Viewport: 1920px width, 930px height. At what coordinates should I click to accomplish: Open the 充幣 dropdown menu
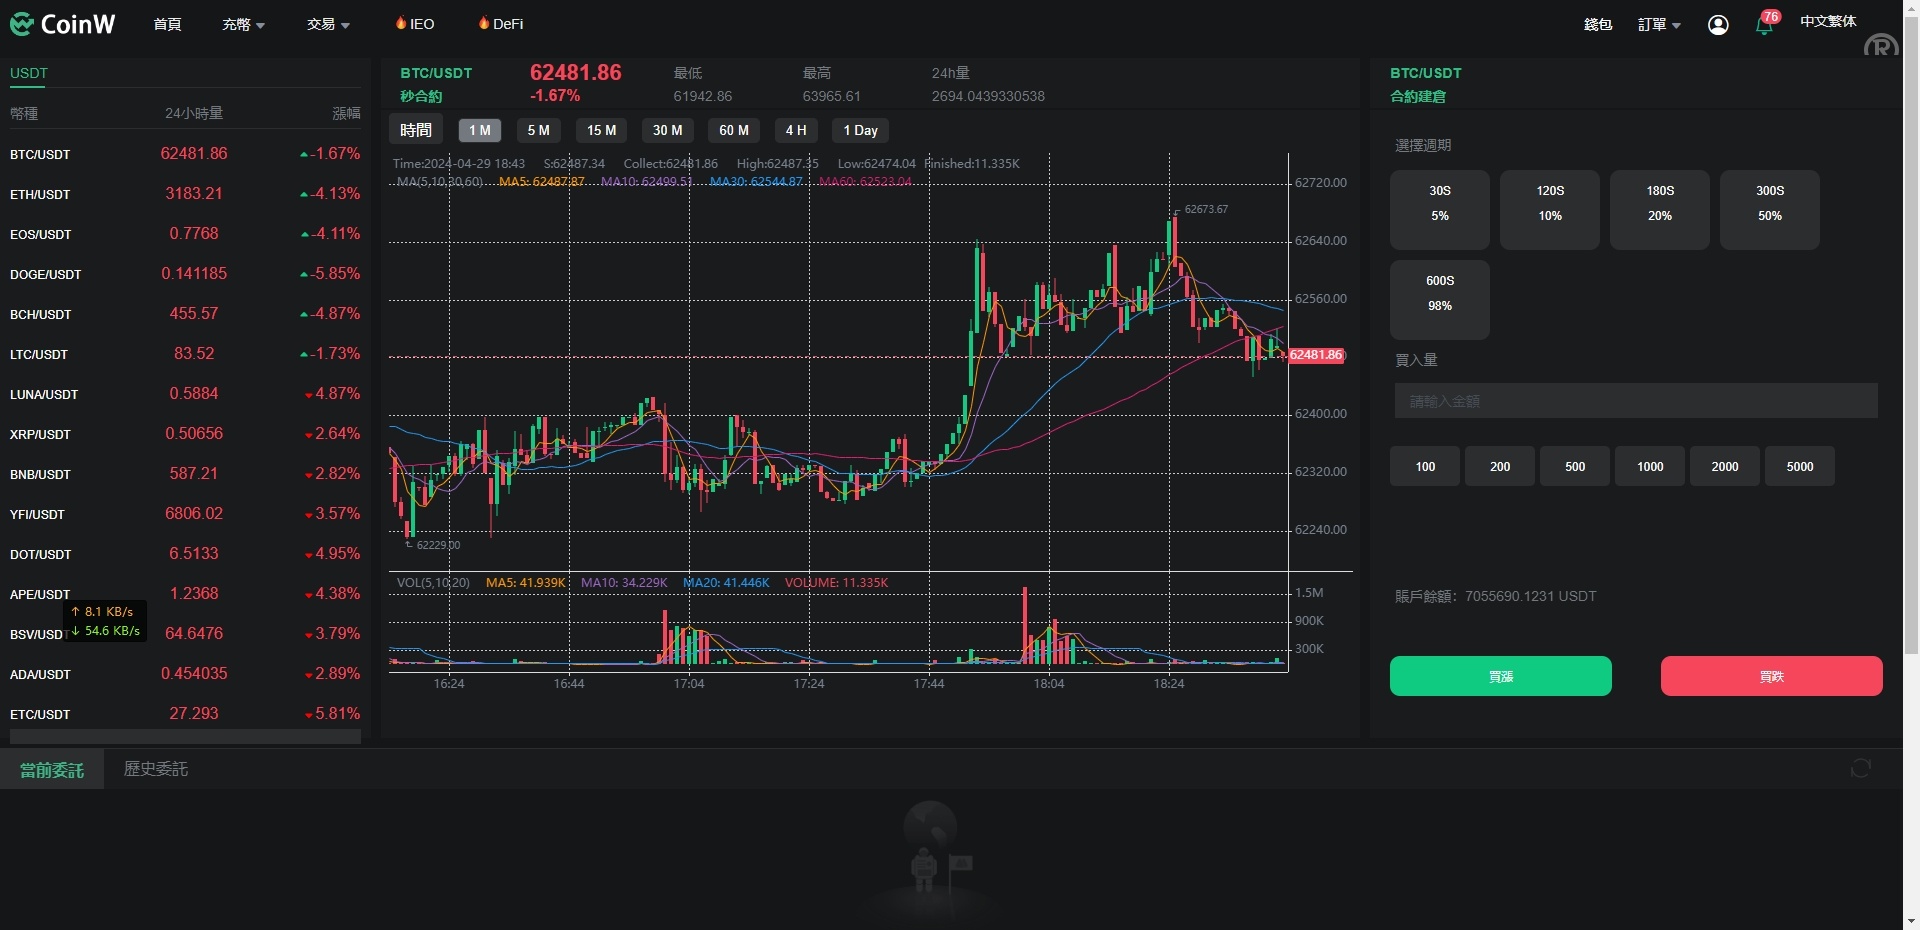[242, 24]
